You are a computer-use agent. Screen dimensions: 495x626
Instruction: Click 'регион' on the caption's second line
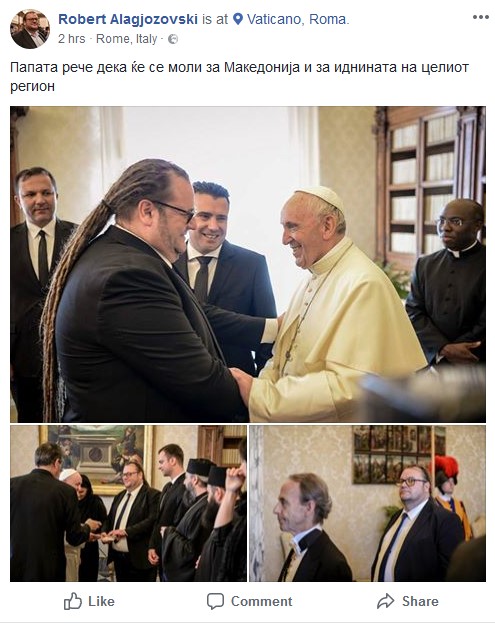tap(32, 87)
